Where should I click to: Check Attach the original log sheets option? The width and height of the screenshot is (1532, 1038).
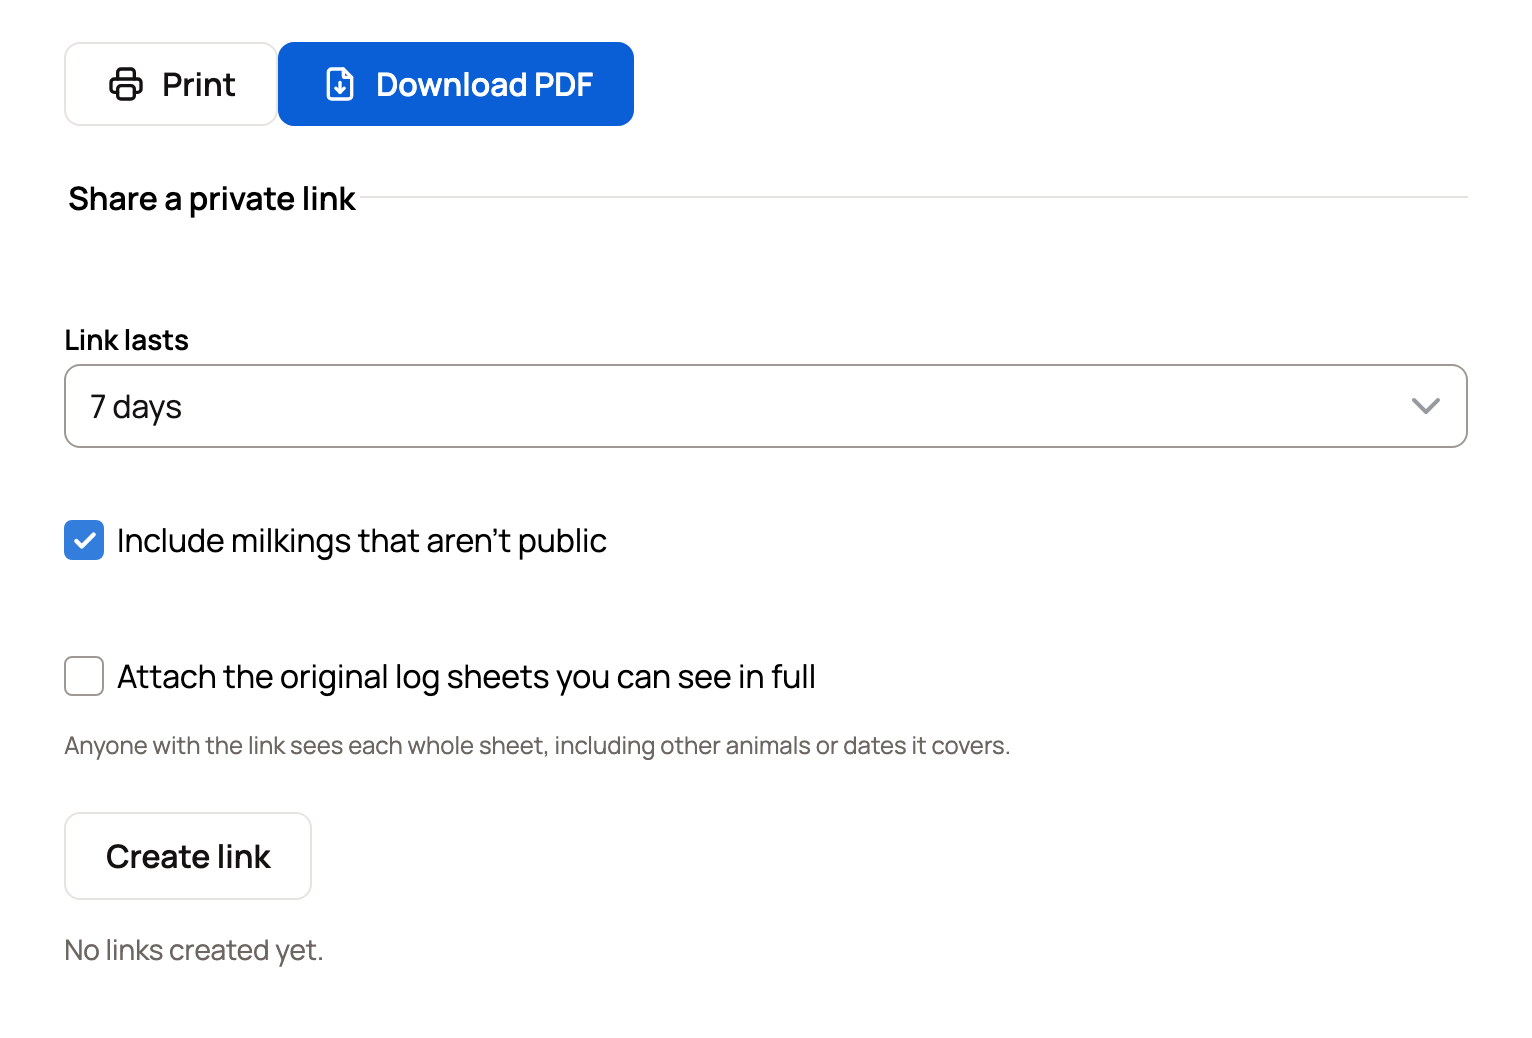click(x=84, y=676)
